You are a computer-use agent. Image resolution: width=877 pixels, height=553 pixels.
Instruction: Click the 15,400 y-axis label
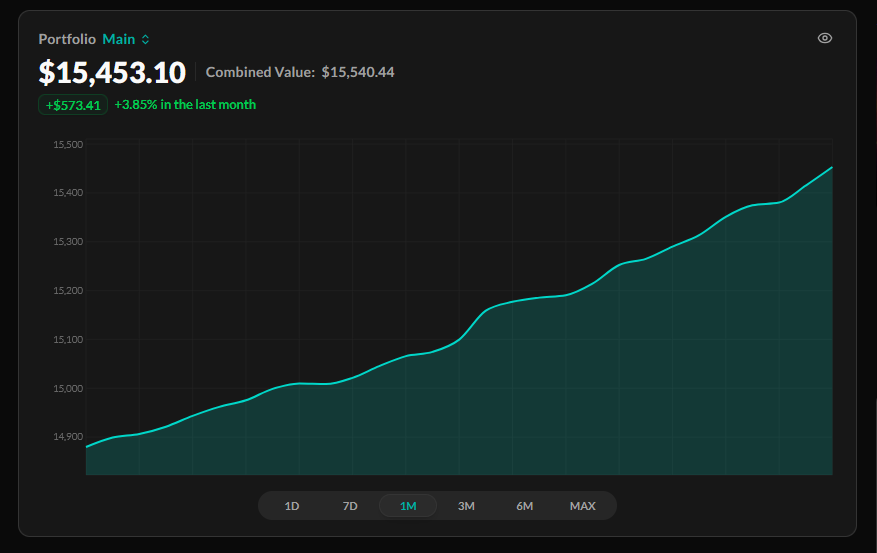pos(68,193)
